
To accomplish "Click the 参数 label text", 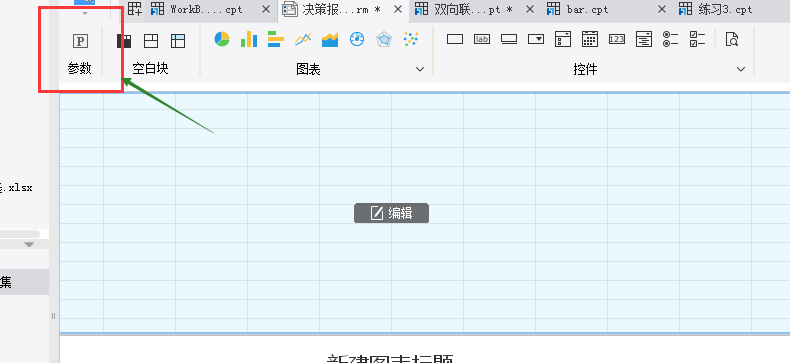I will (80, 69).
